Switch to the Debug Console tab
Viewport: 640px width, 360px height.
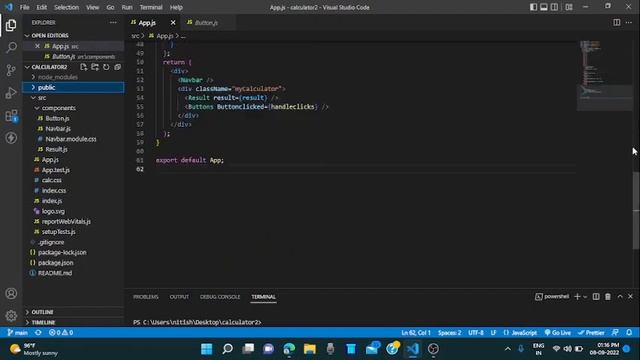coord(220,297)
